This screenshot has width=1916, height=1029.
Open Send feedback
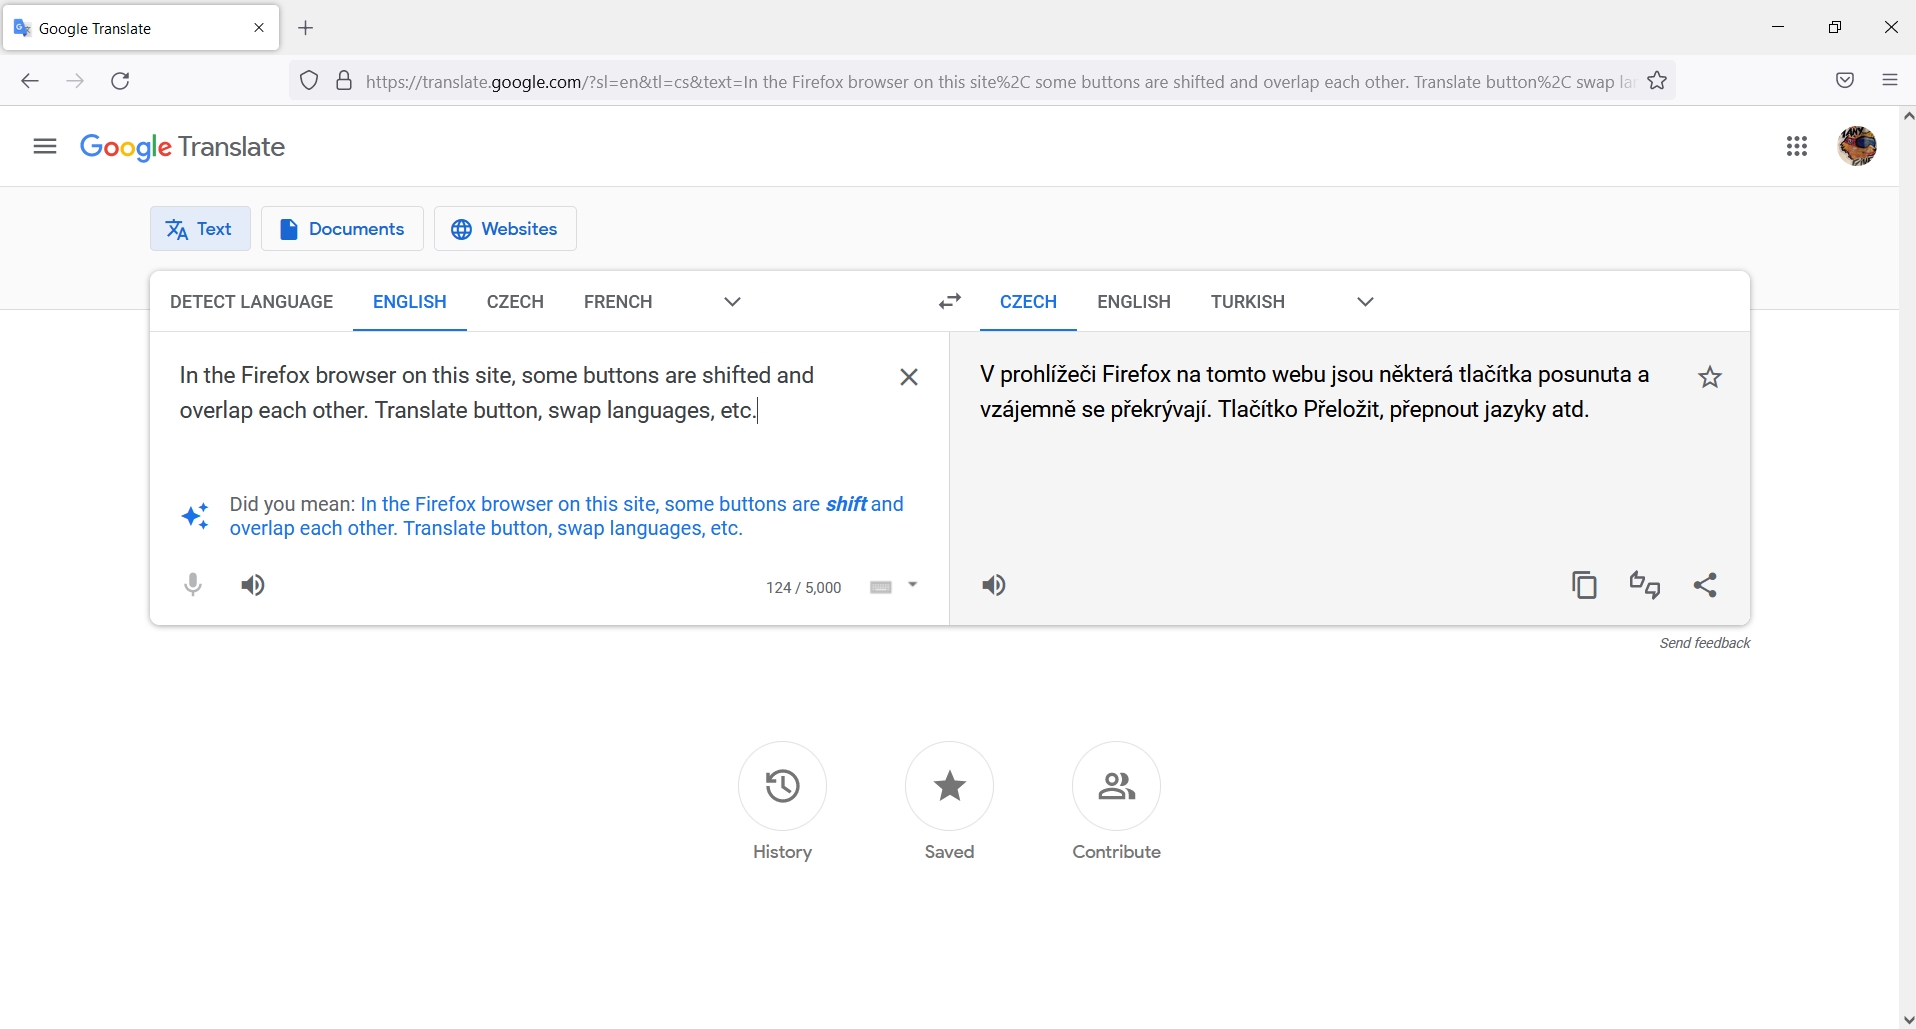[1703, 642]
